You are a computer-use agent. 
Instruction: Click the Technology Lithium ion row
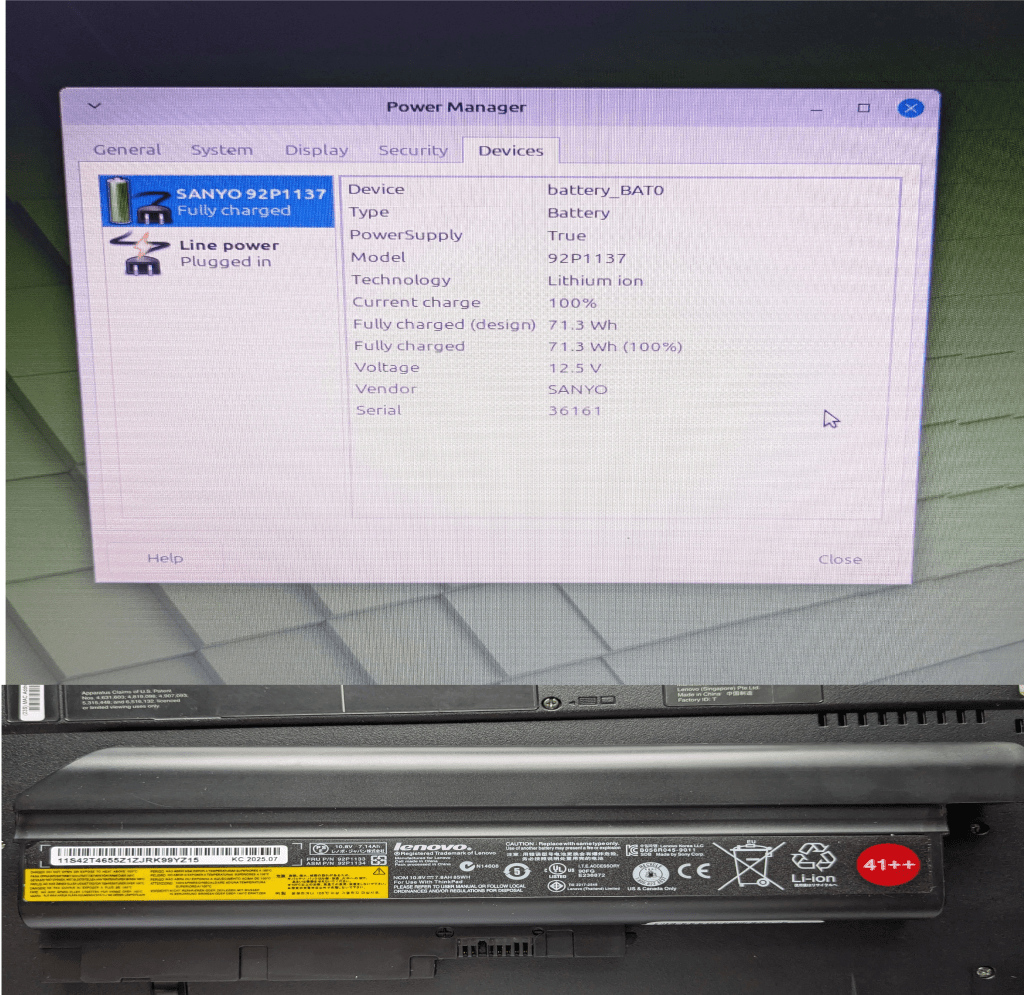(600, 280)
